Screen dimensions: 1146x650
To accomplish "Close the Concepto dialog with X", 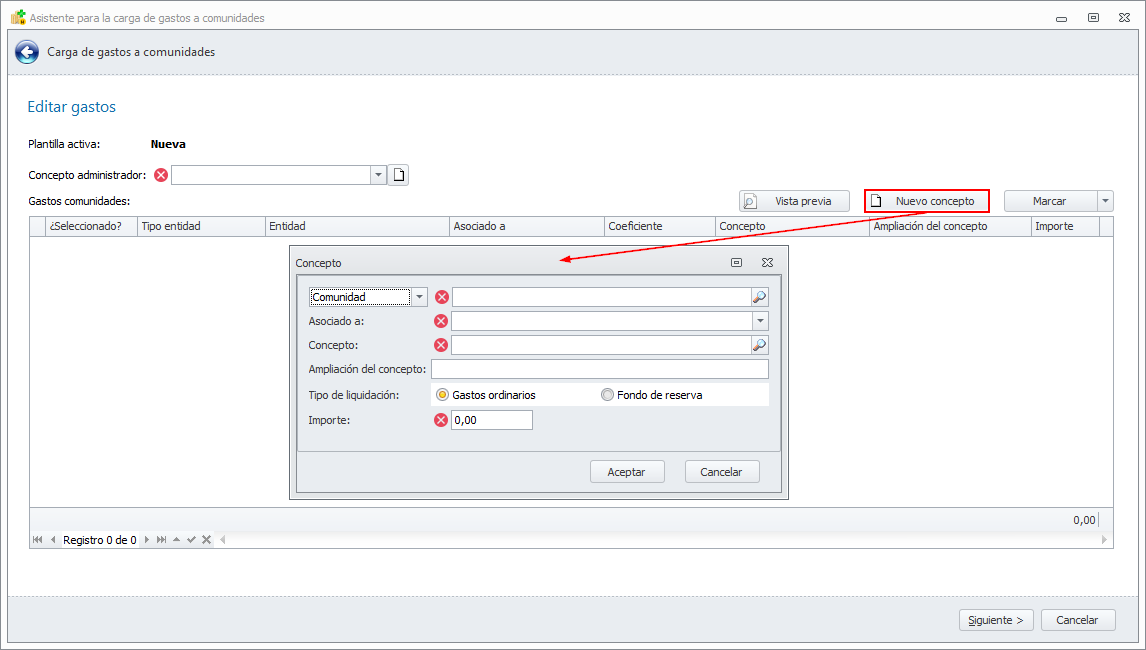I will point(767,262).
